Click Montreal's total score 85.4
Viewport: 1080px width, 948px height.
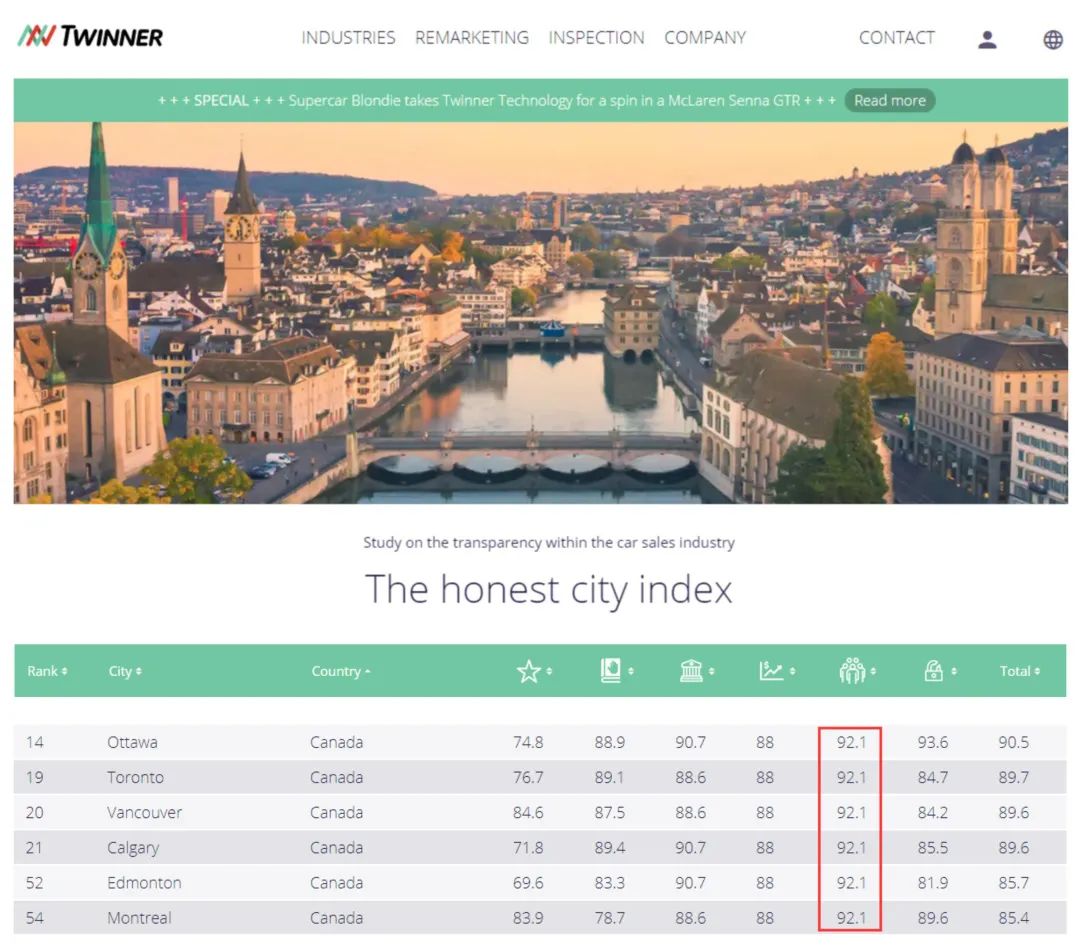1013,918
